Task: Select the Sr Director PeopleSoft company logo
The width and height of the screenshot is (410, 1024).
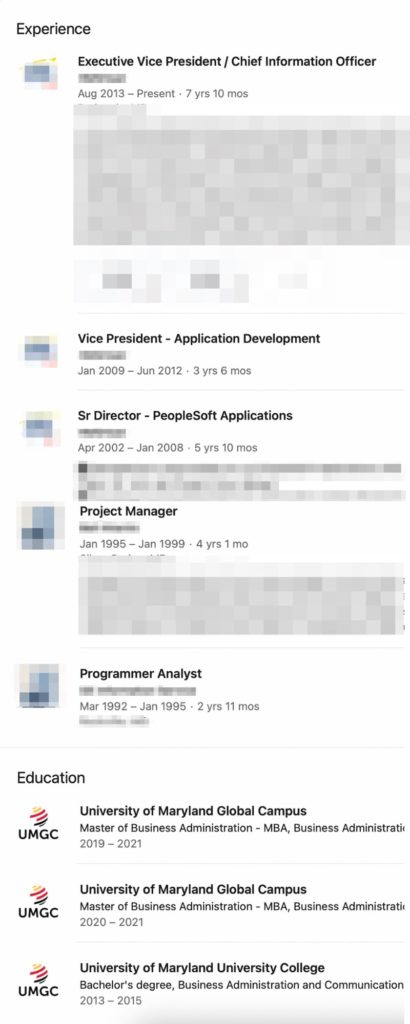Action: point(39,428)
